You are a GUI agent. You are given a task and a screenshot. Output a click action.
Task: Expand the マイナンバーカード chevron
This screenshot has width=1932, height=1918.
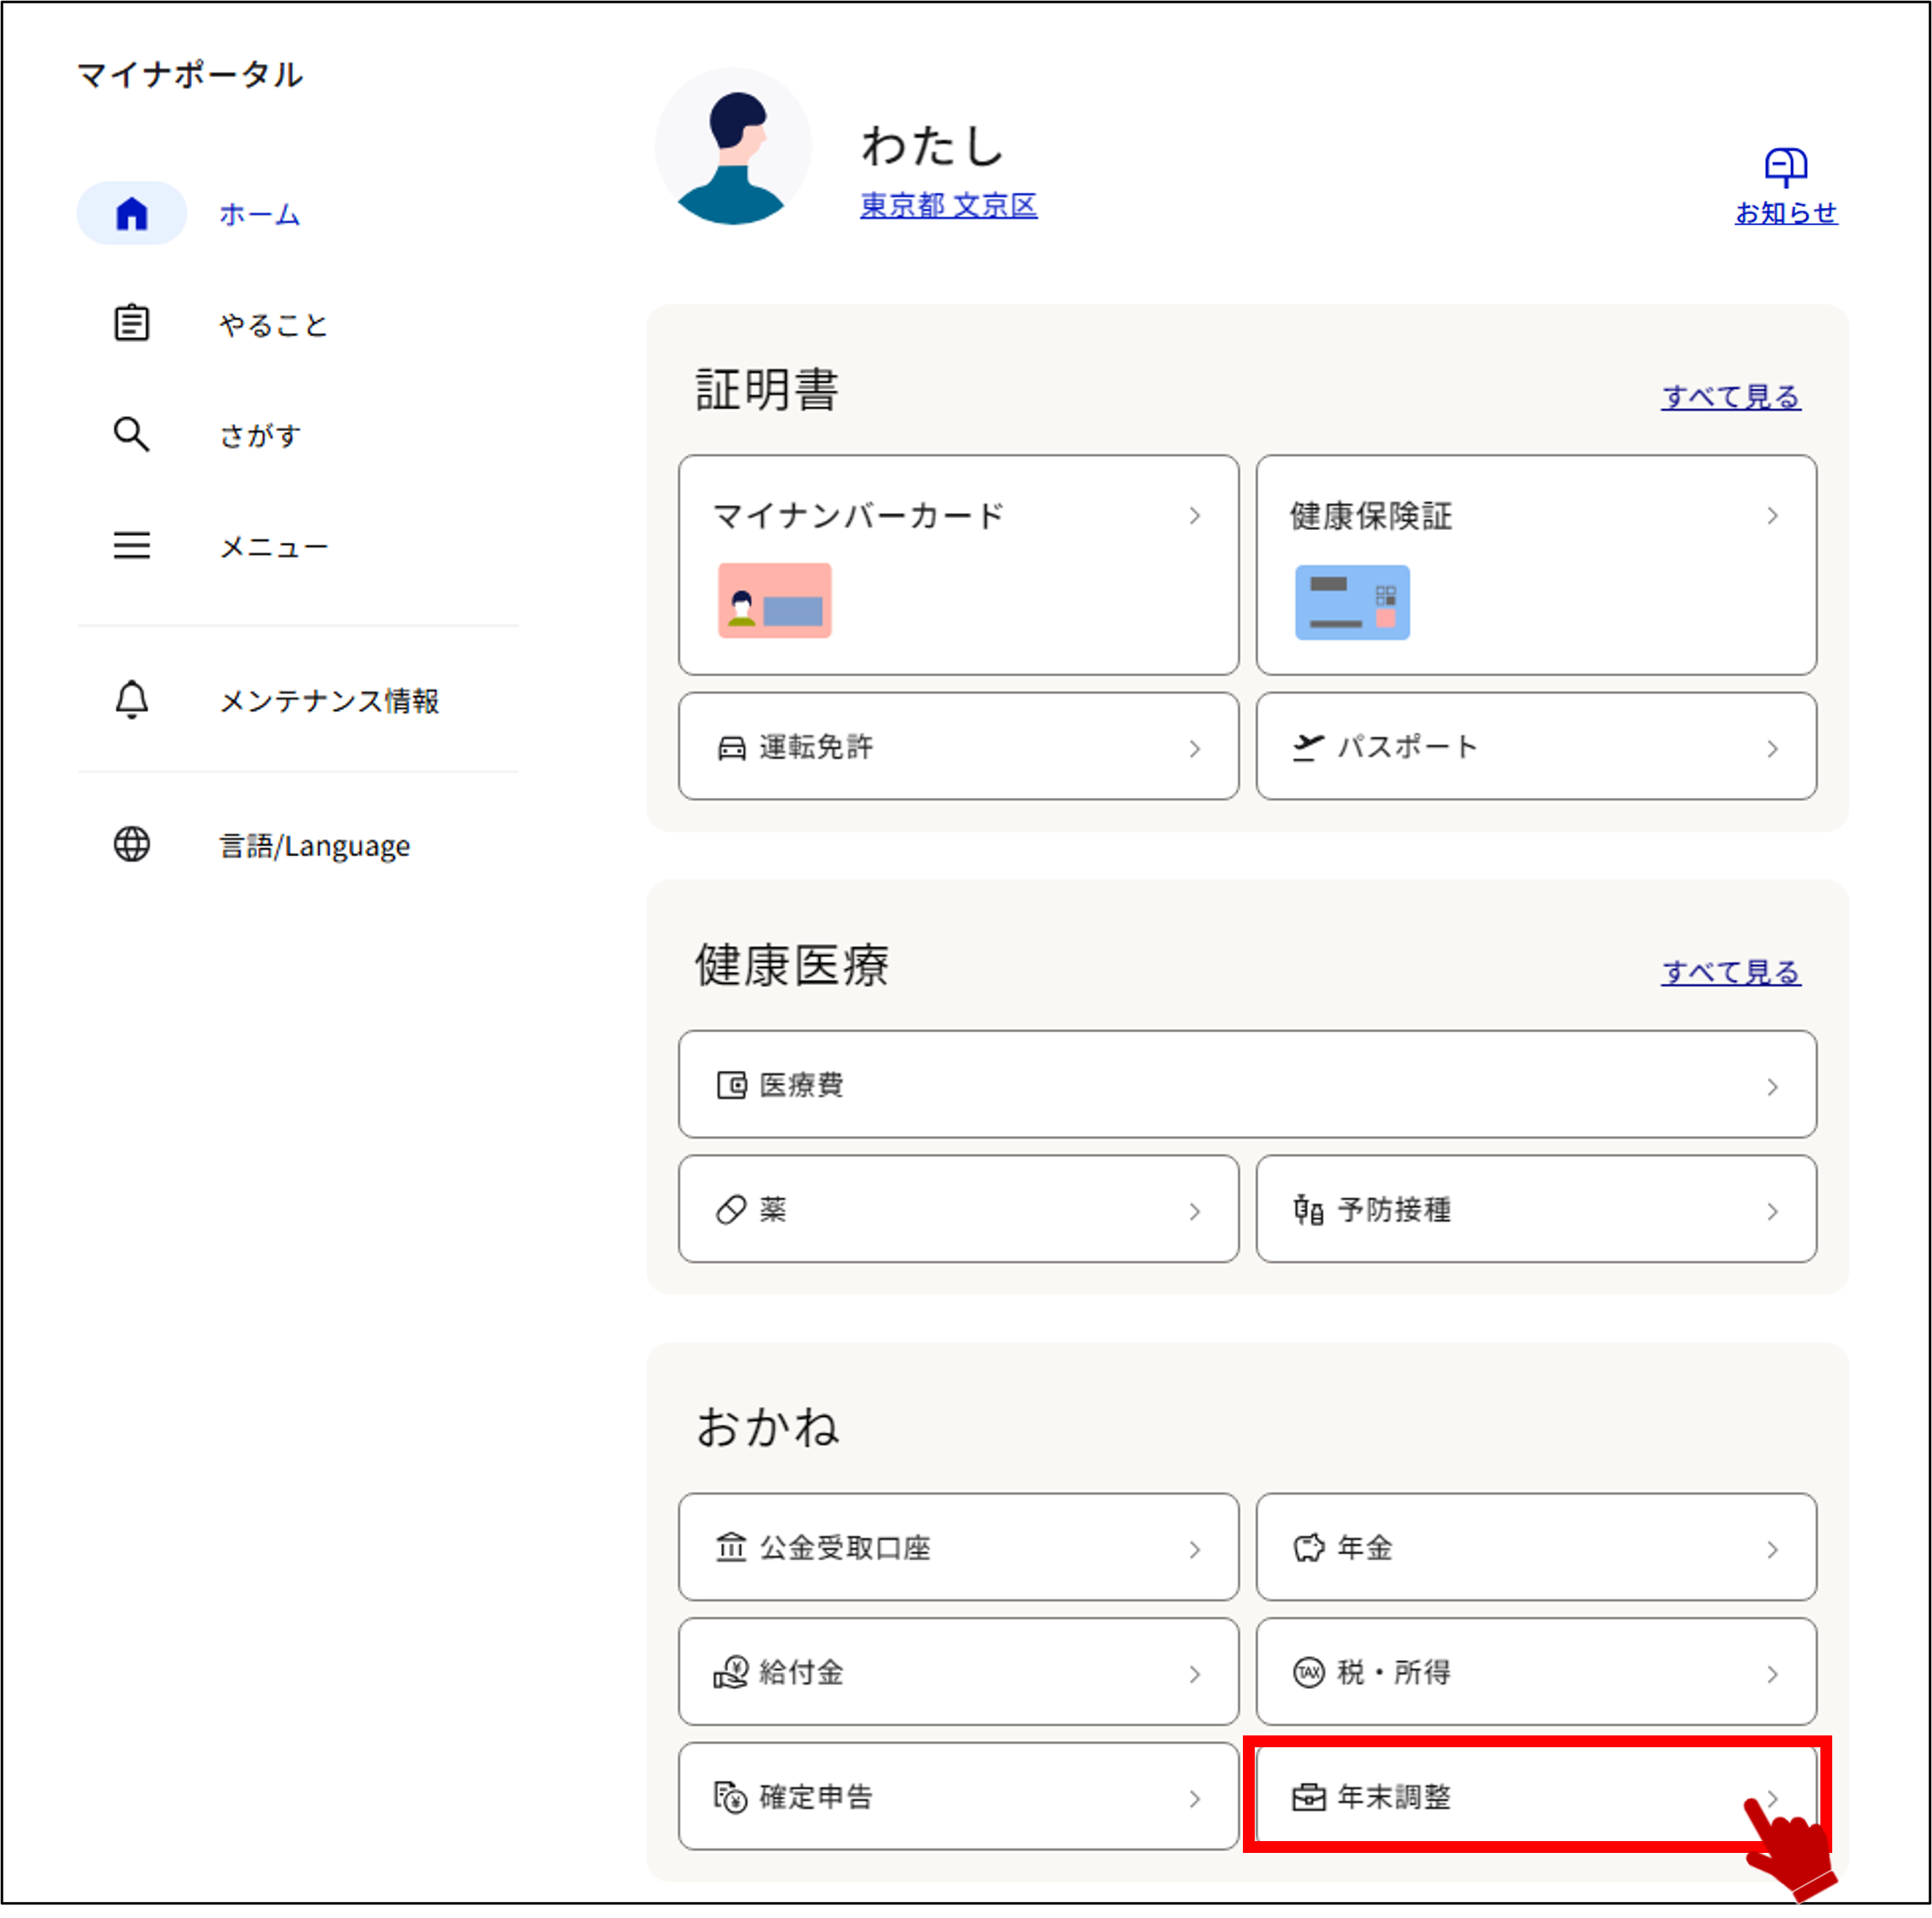(x=1195, y=516)
